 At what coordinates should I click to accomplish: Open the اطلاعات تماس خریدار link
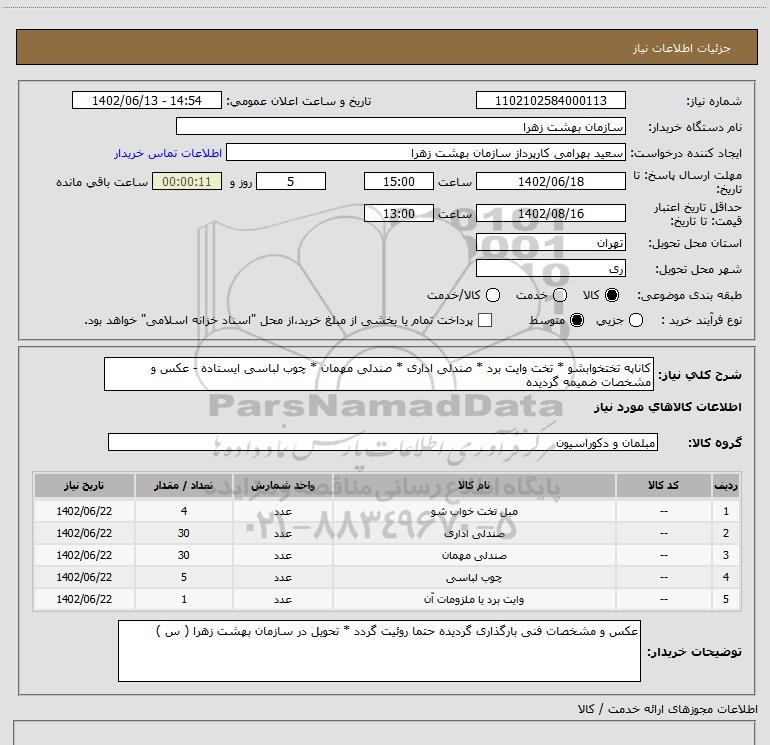coord(168,153)
